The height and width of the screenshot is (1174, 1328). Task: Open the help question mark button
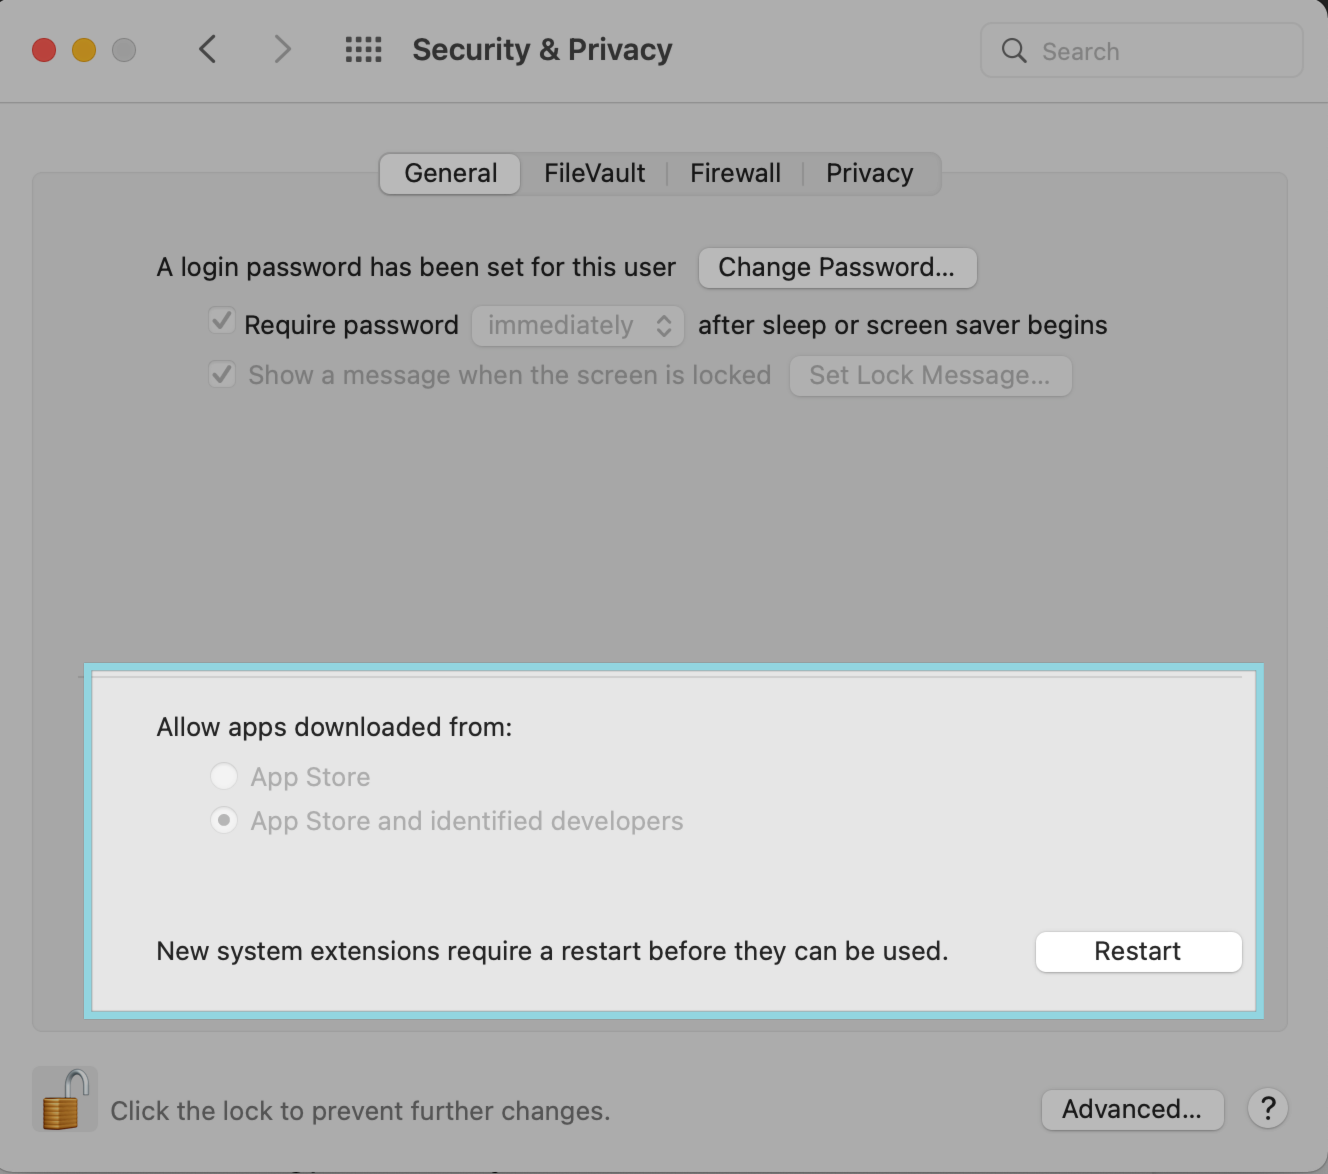click(x=1267, y=1109)
